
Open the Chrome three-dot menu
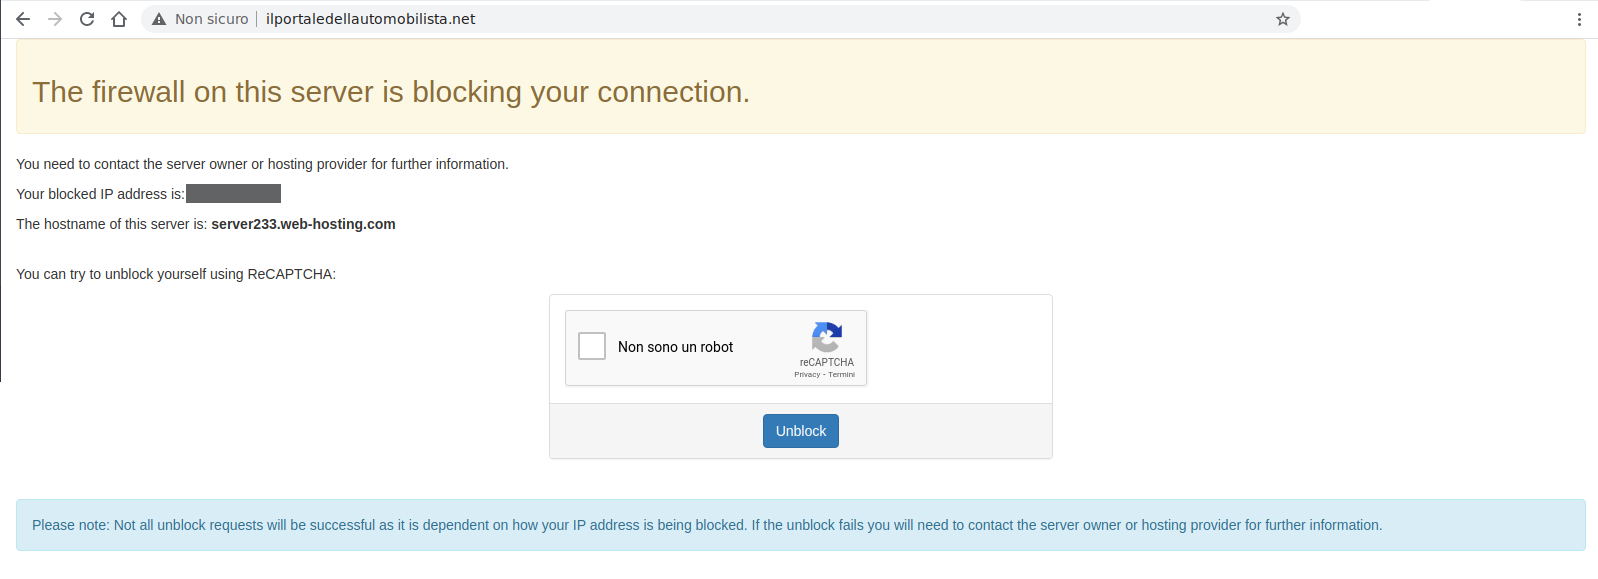tap(1579, 19)
